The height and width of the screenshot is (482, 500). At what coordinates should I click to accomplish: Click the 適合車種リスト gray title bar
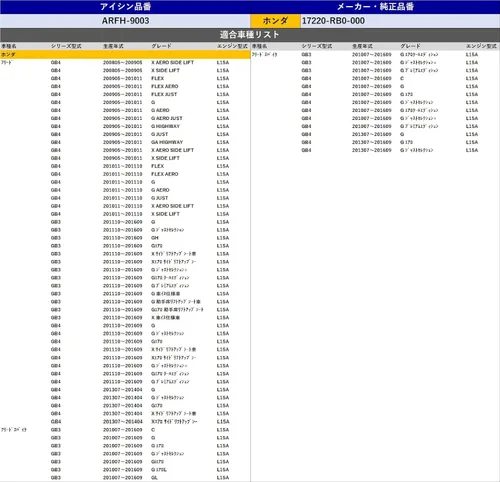(250, 35)
